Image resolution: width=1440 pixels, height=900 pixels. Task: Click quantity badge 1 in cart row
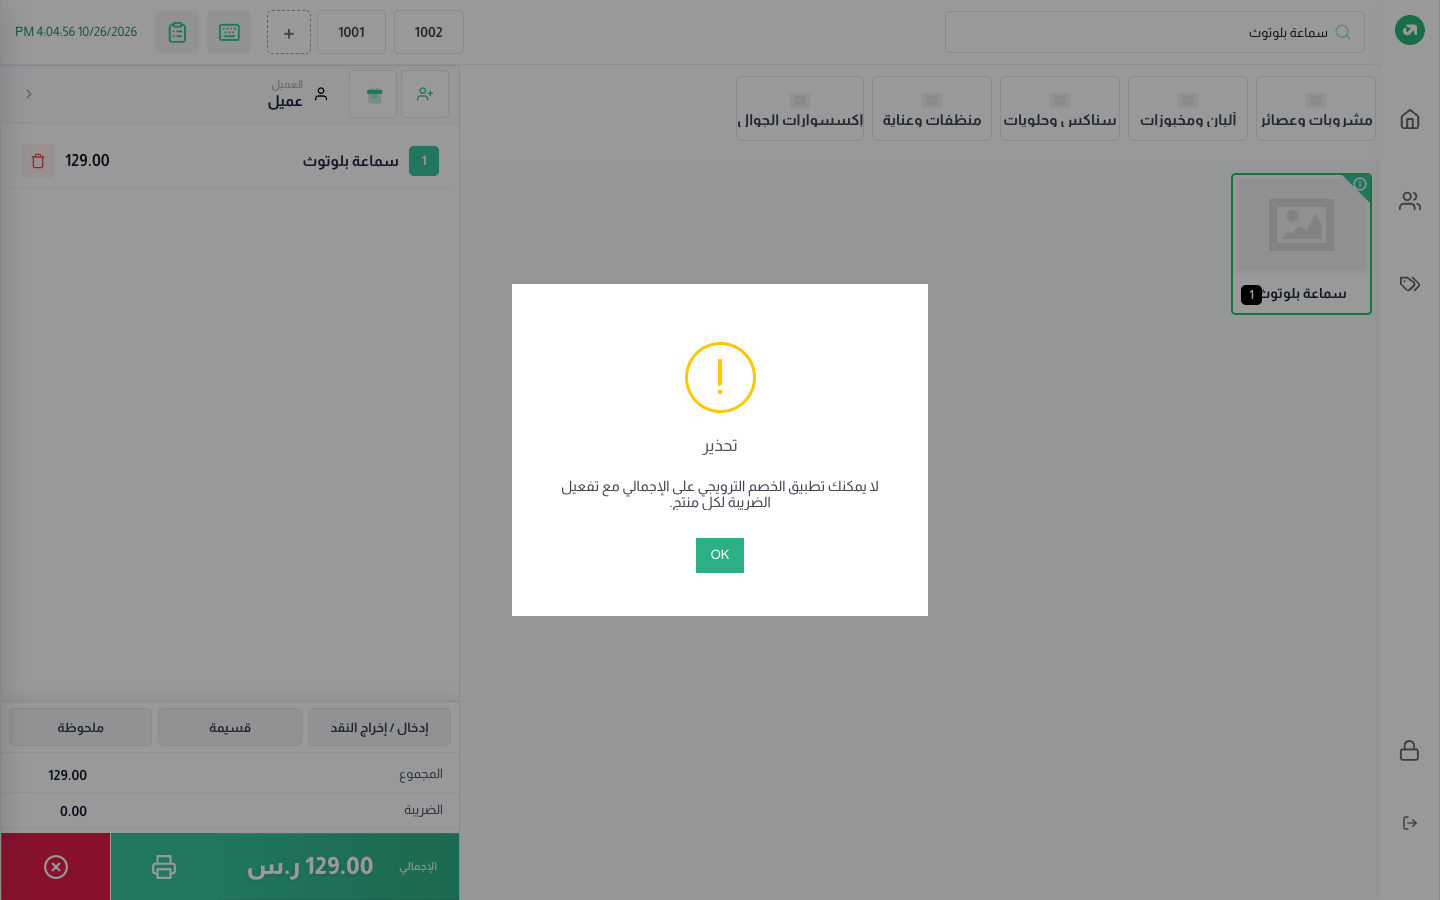(x=424, y=161)
